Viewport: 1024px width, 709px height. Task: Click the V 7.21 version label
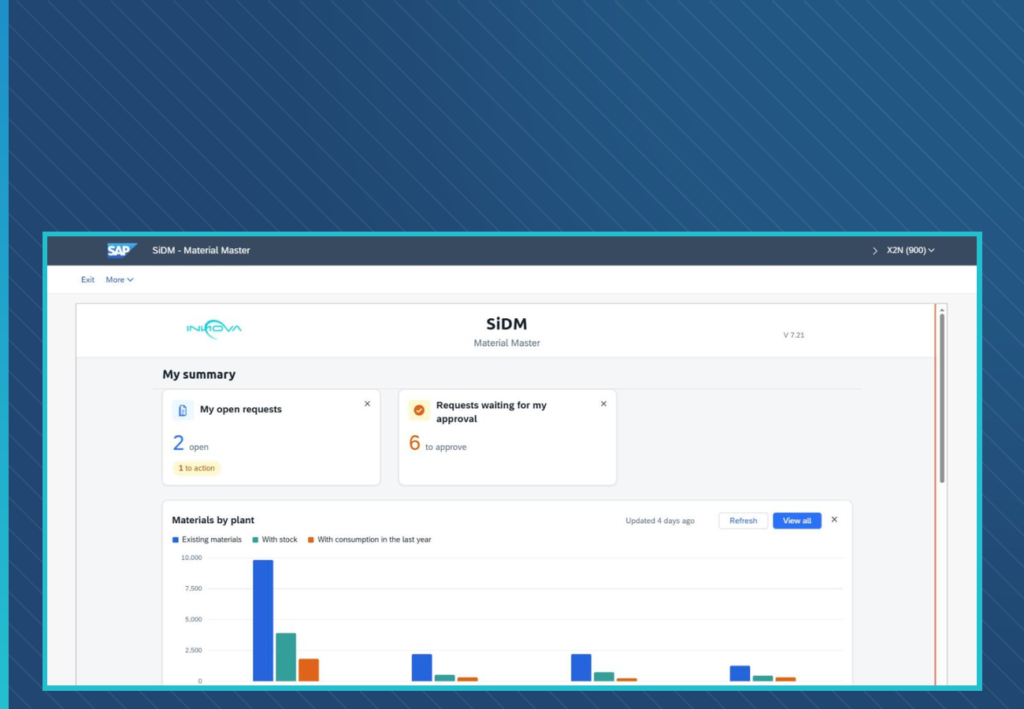click(793, 335)
